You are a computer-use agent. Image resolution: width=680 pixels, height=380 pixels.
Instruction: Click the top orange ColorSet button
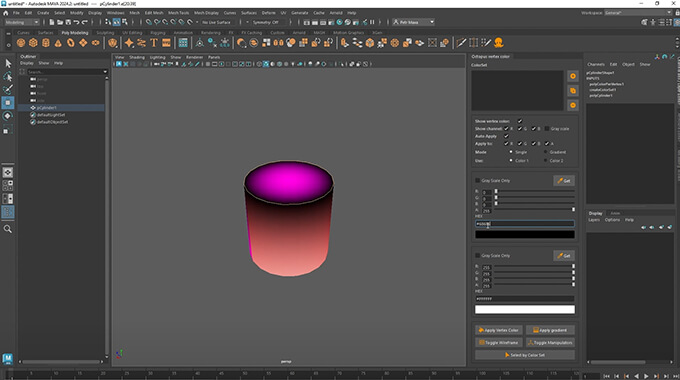click(x=573, y=76)
